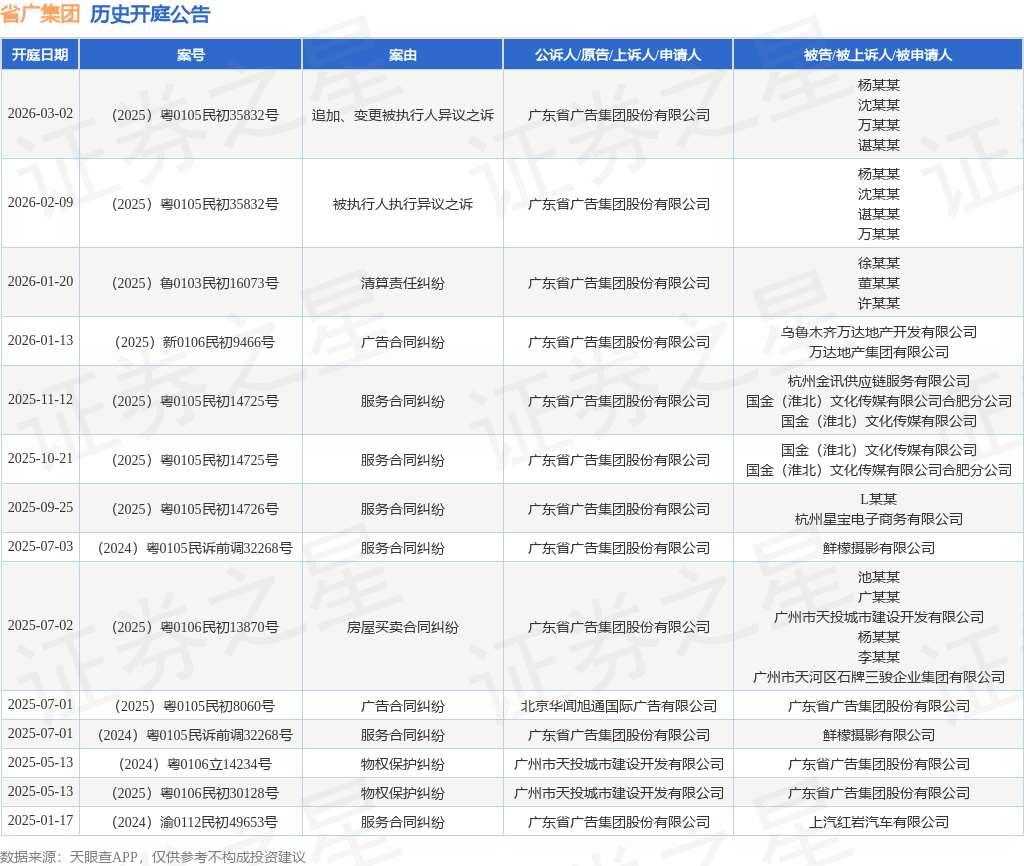Click date cell 2025-07-03
The image size is (1024, 866).
(40, 547)
